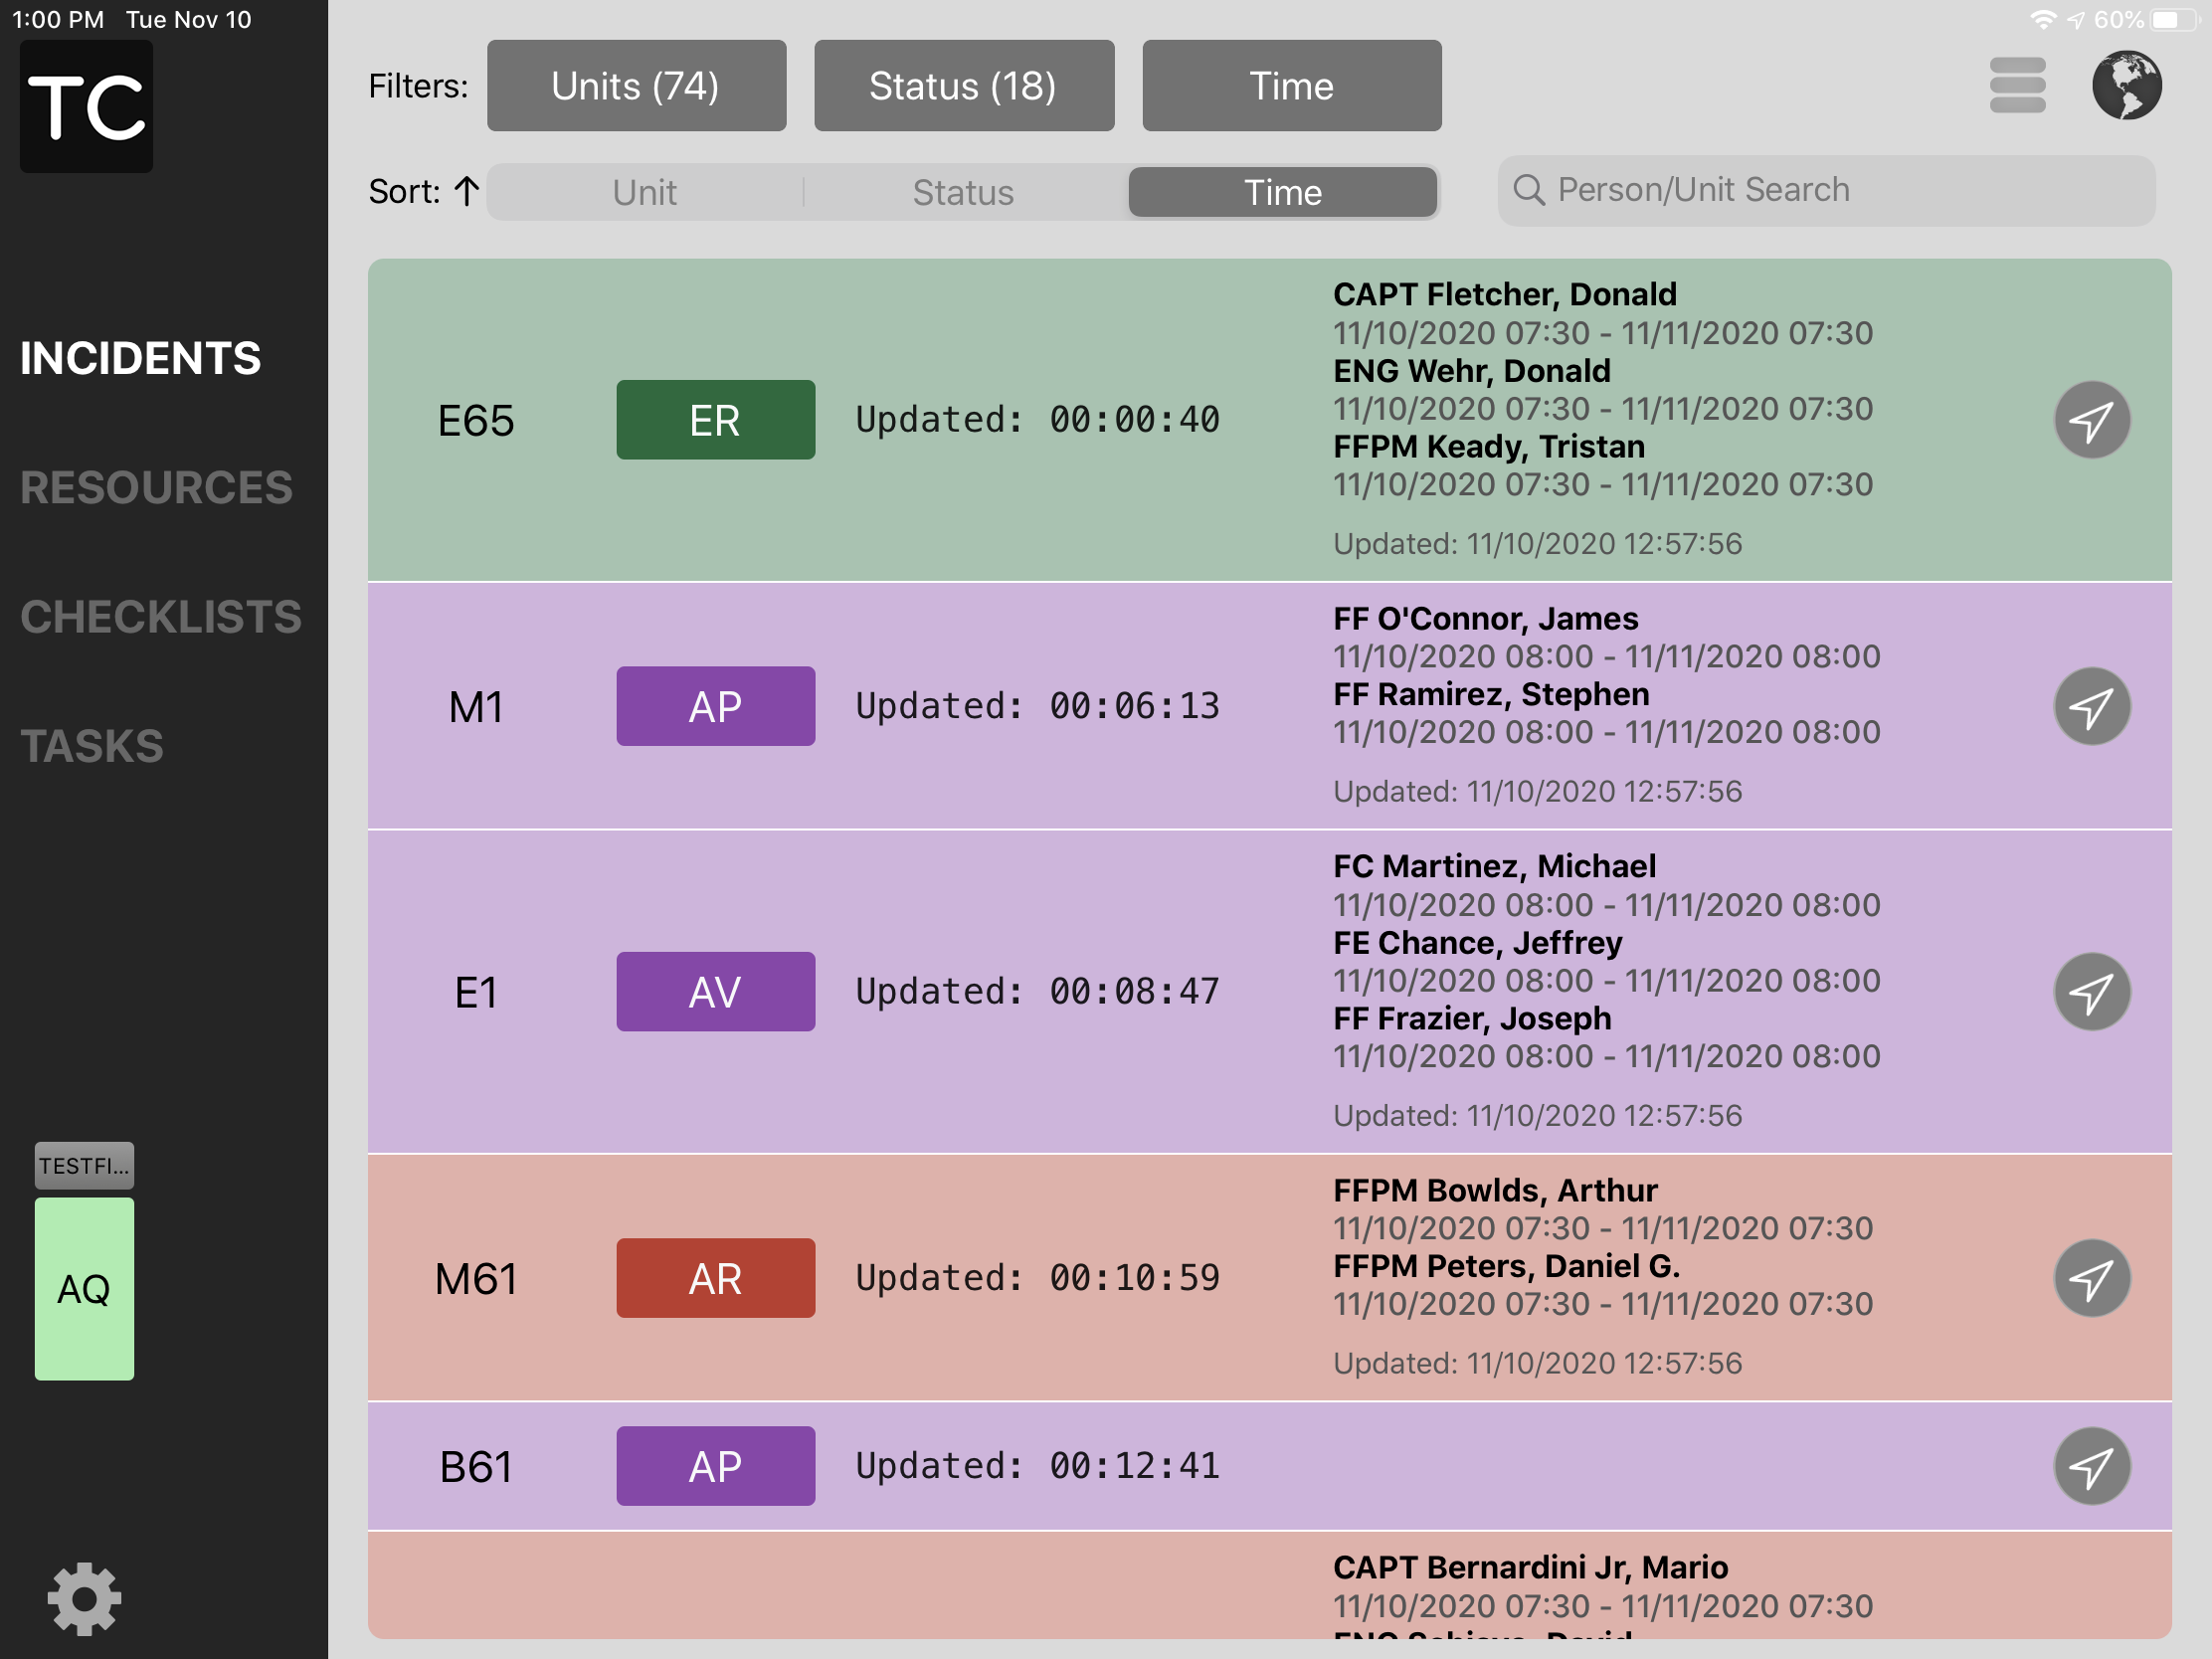Click the TC logo in the sidebar
This screenshot has width=2212, height=1659.
point(85,107)
